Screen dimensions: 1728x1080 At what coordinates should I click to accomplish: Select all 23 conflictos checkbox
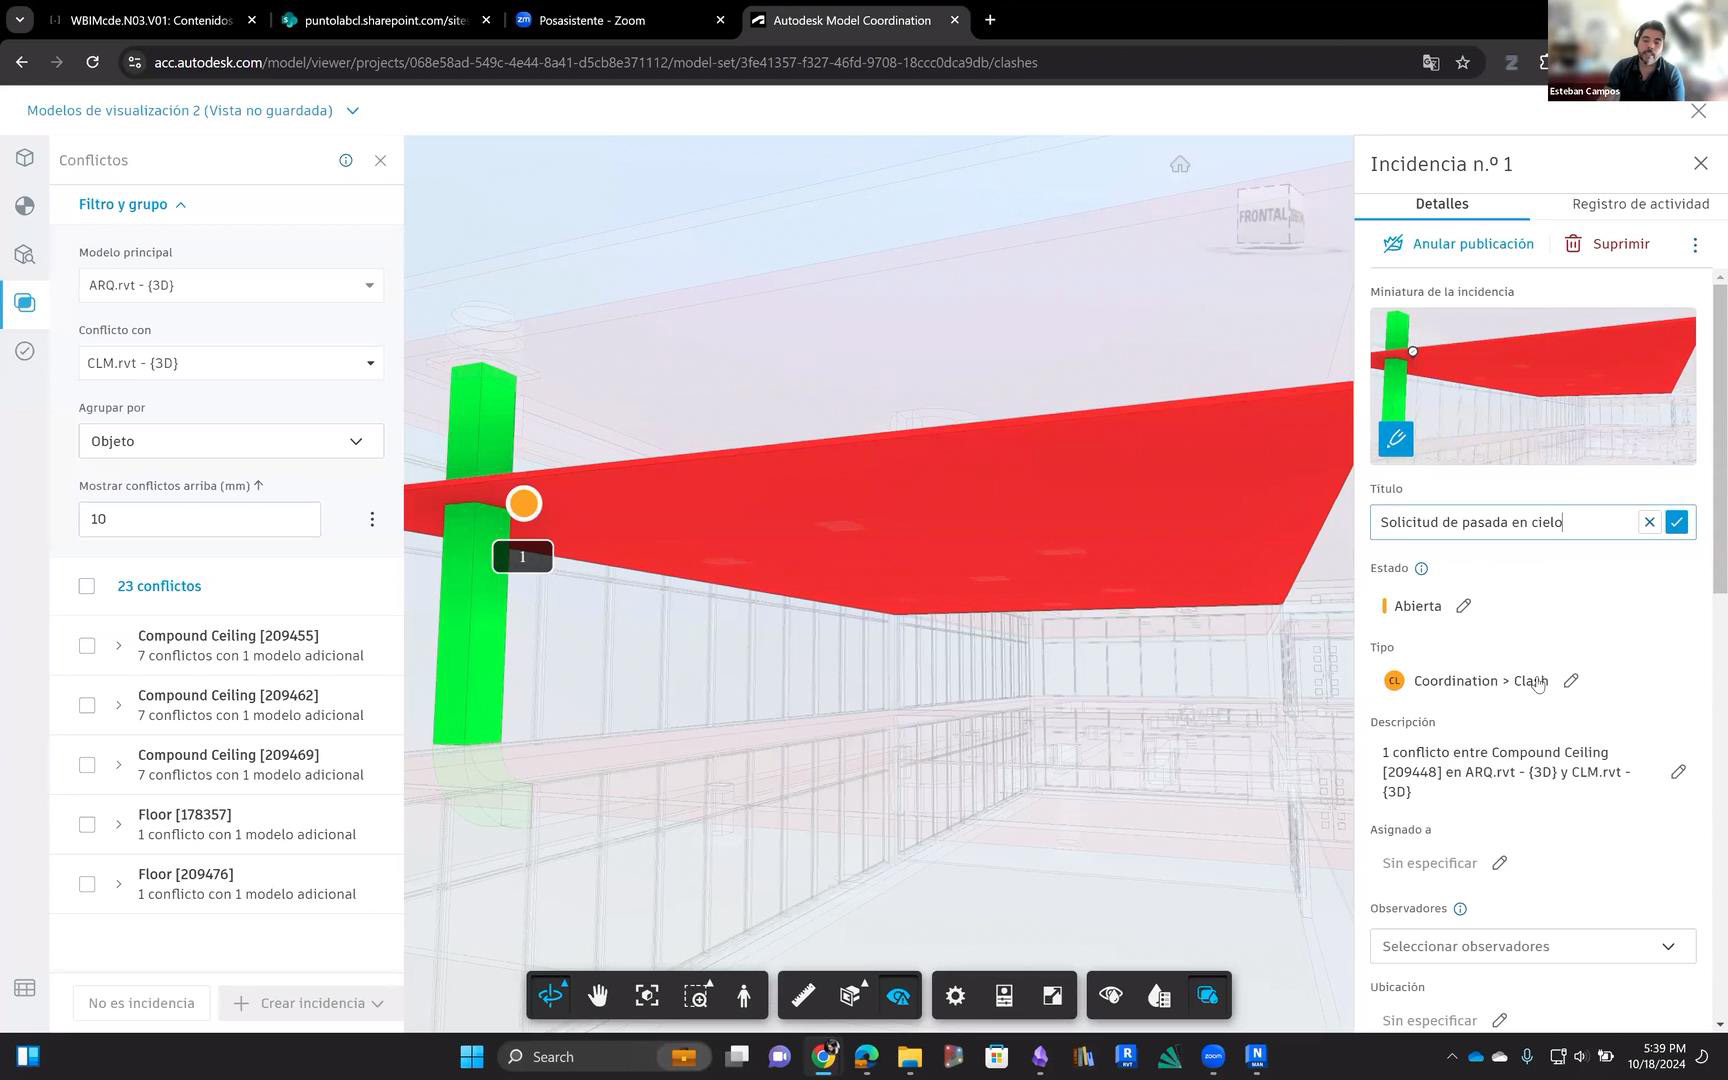coord(87,586)
